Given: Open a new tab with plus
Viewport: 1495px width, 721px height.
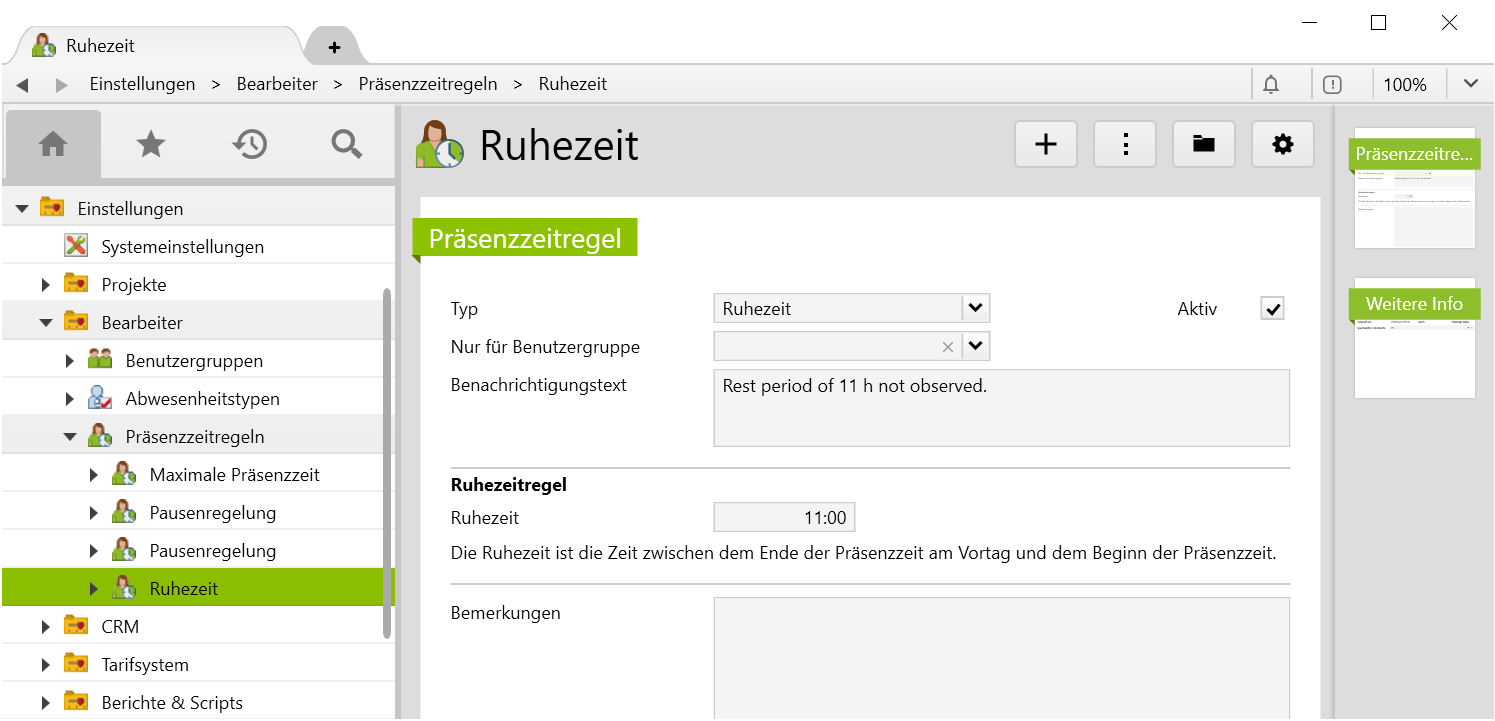Looking at the screenshot, I should point(334,47).
